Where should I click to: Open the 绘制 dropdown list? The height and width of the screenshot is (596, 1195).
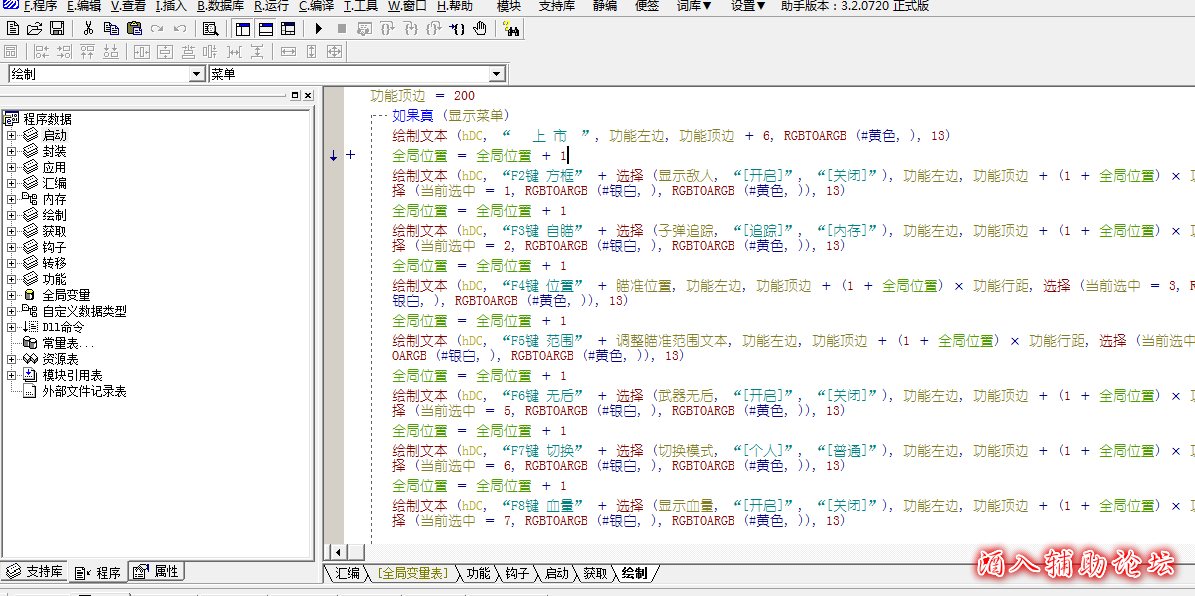196,74
